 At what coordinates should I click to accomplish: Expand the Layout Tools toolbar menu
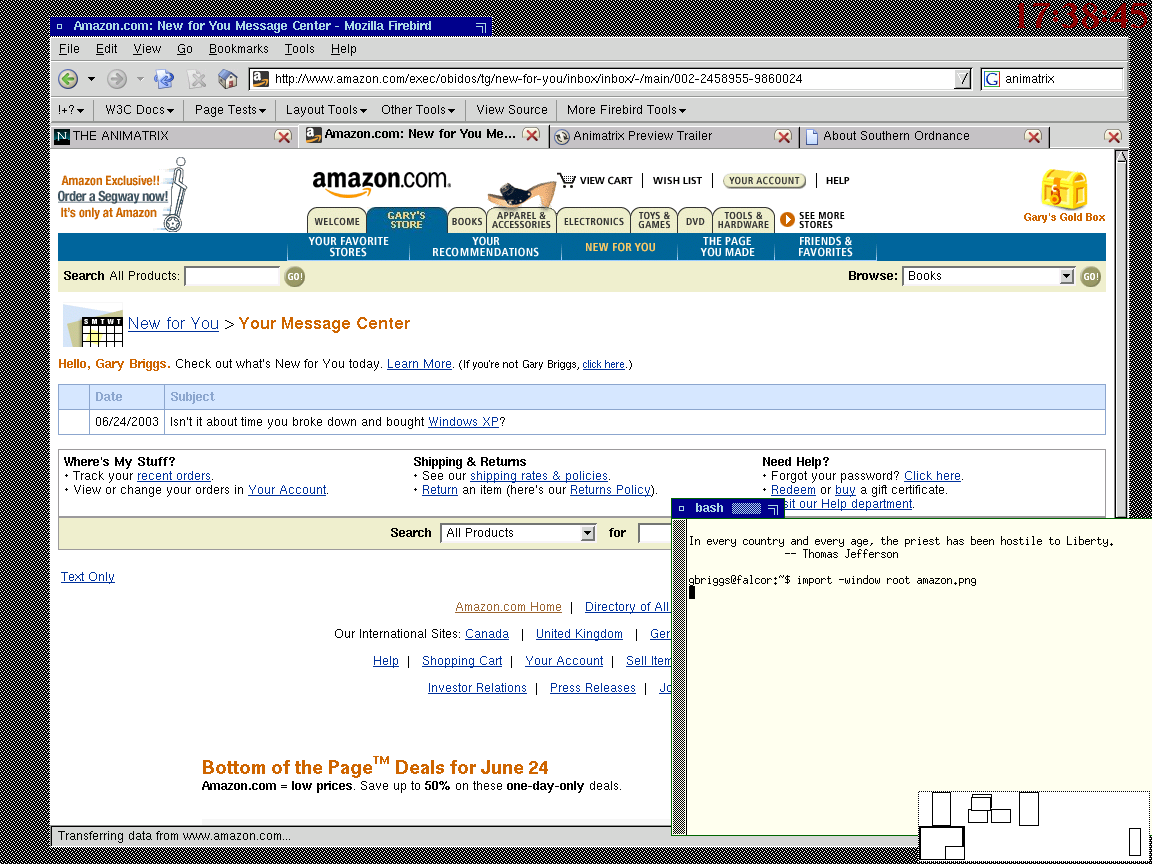pyautogui.click(x=325, y=110)
